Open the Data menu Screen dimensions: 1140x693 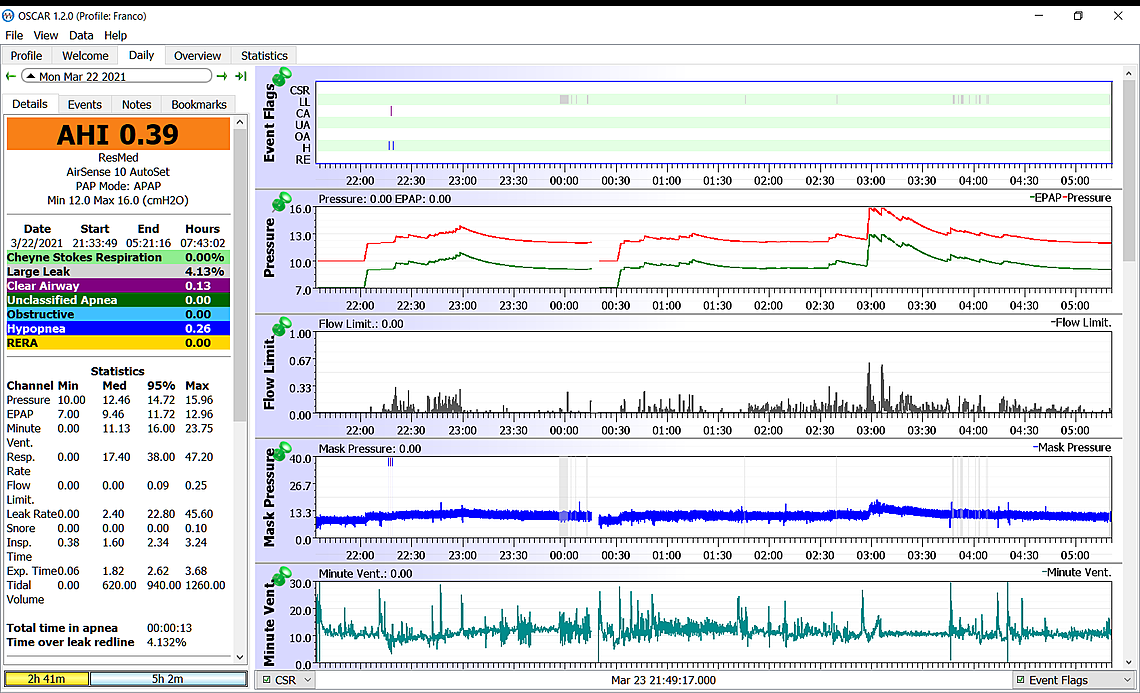point(81,35)
